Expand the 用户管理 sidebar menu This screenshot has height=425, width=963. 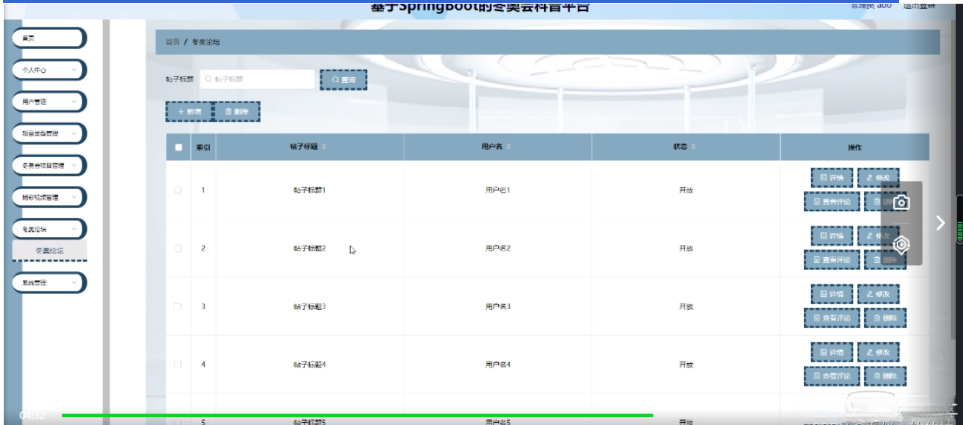[x=49, y=102]
